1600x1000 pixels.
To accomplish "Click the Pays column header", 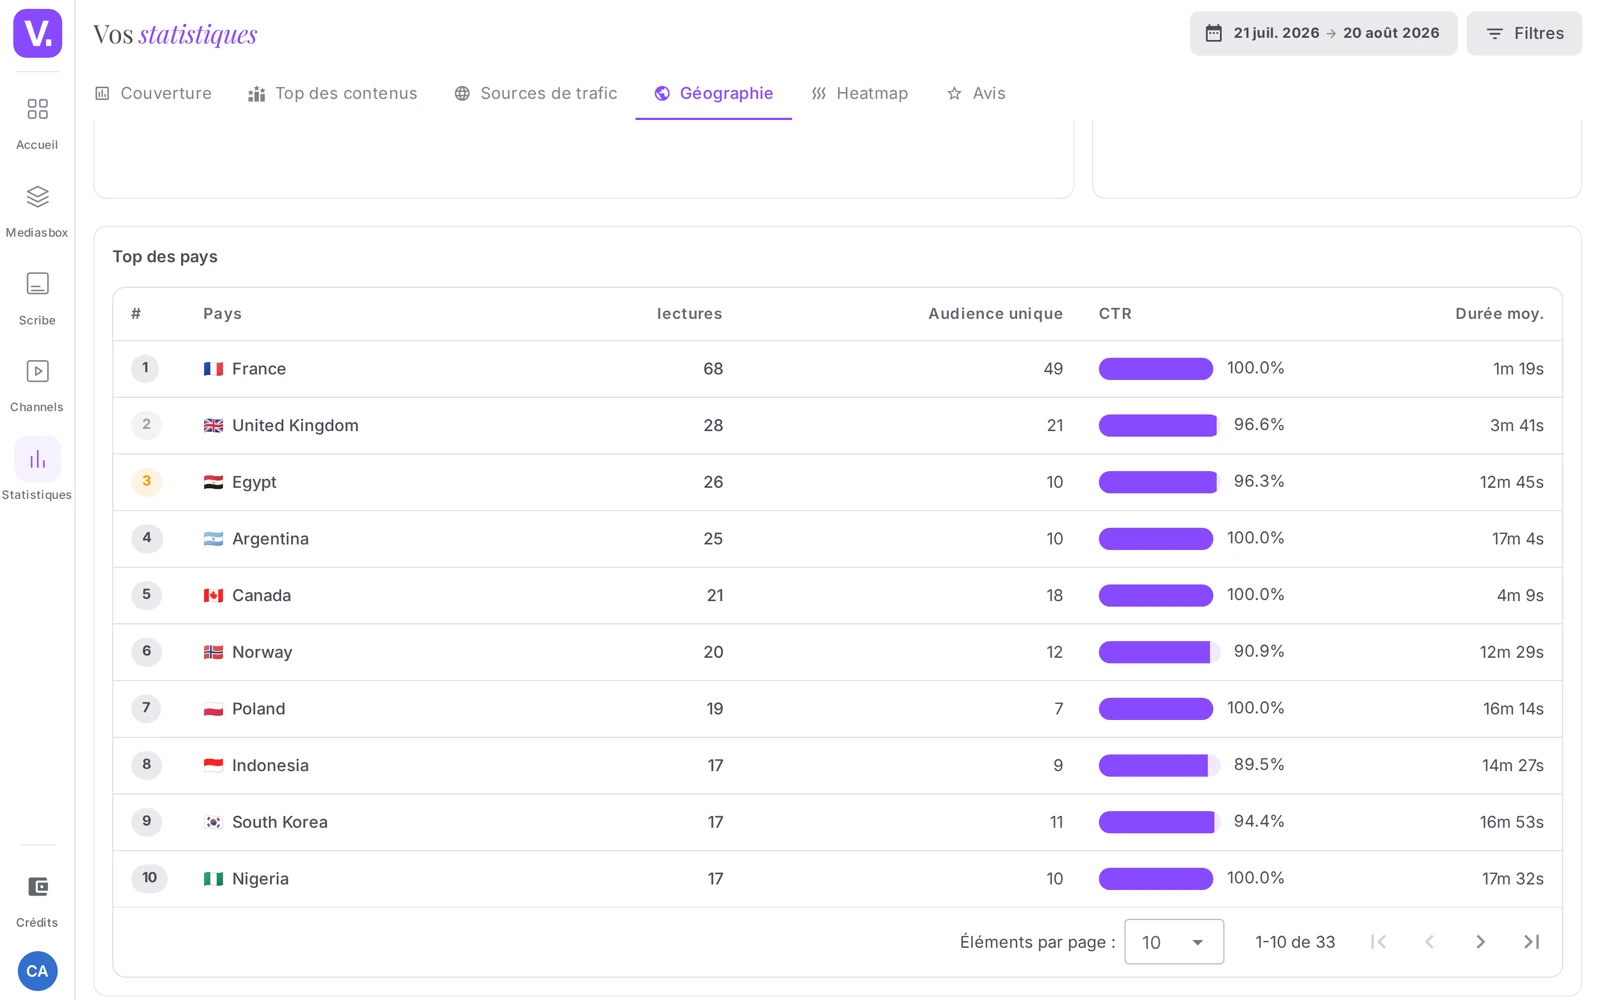I will pos(222,314).
